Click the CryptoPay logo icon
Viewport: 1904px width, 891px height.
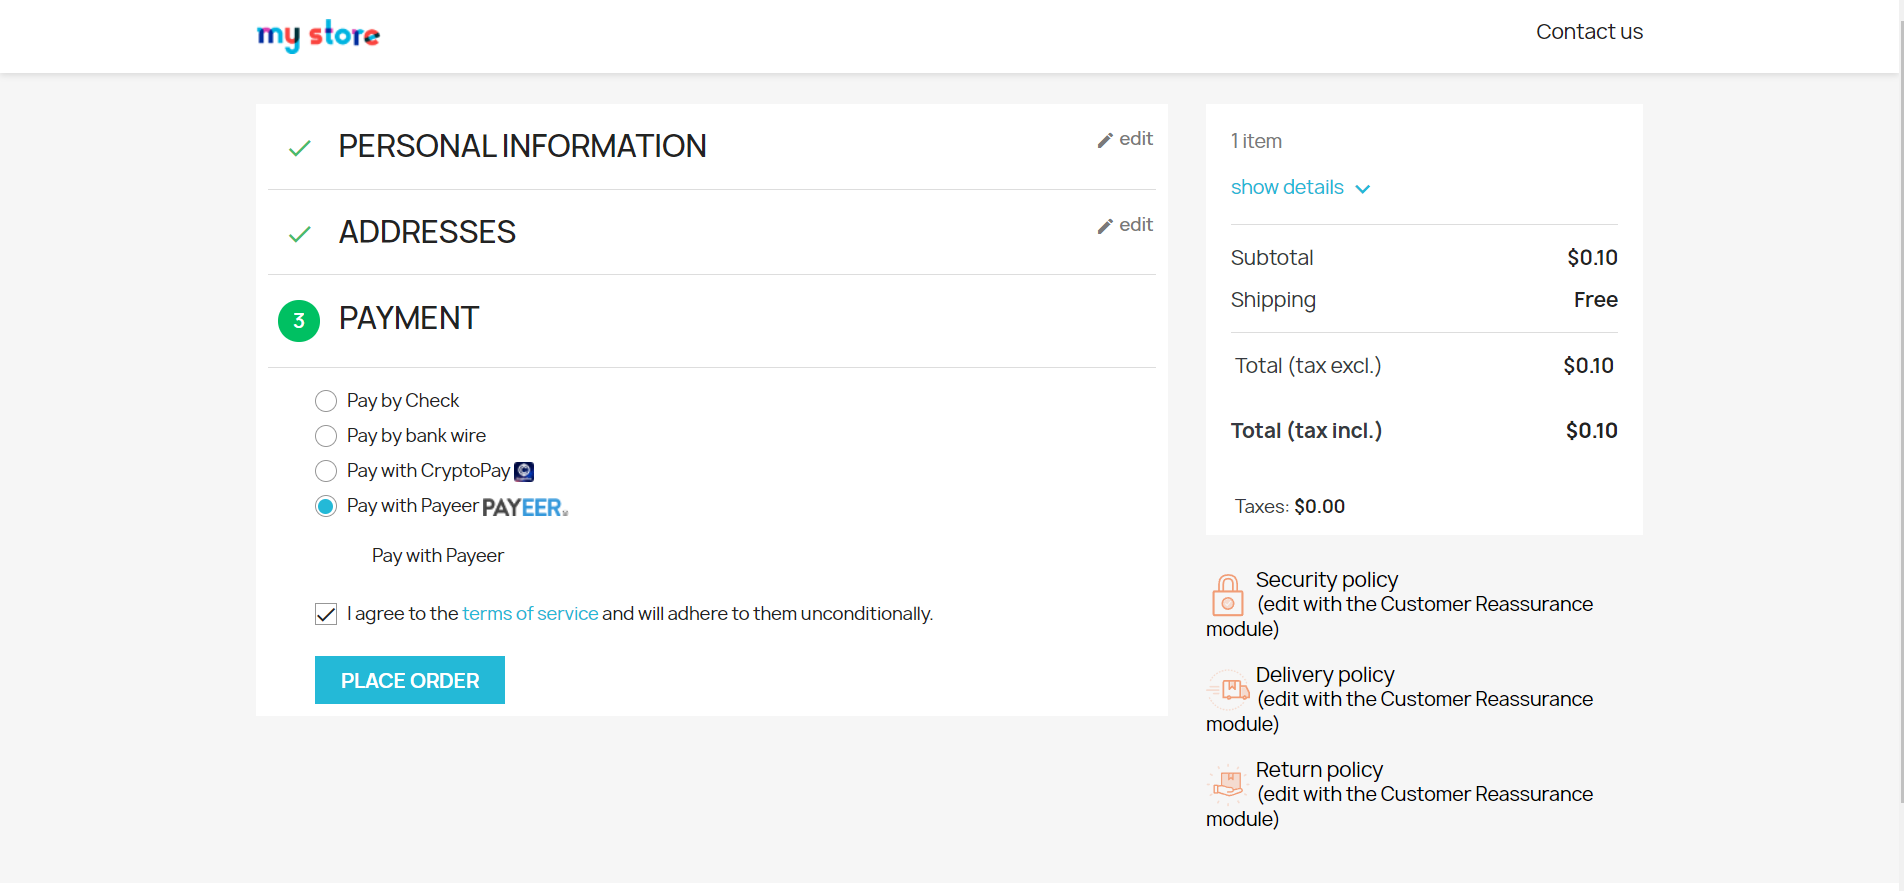pos(524,471)
